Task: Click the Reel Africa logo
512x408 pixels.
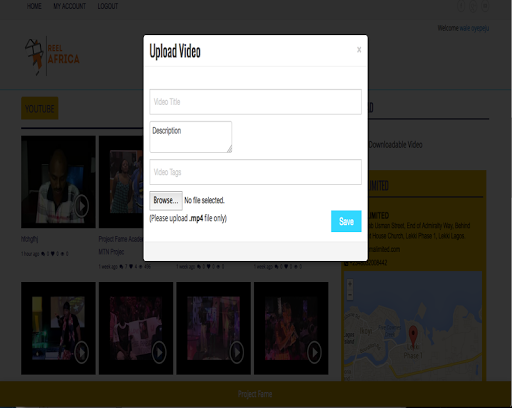Action: click(x=52, y=56)
